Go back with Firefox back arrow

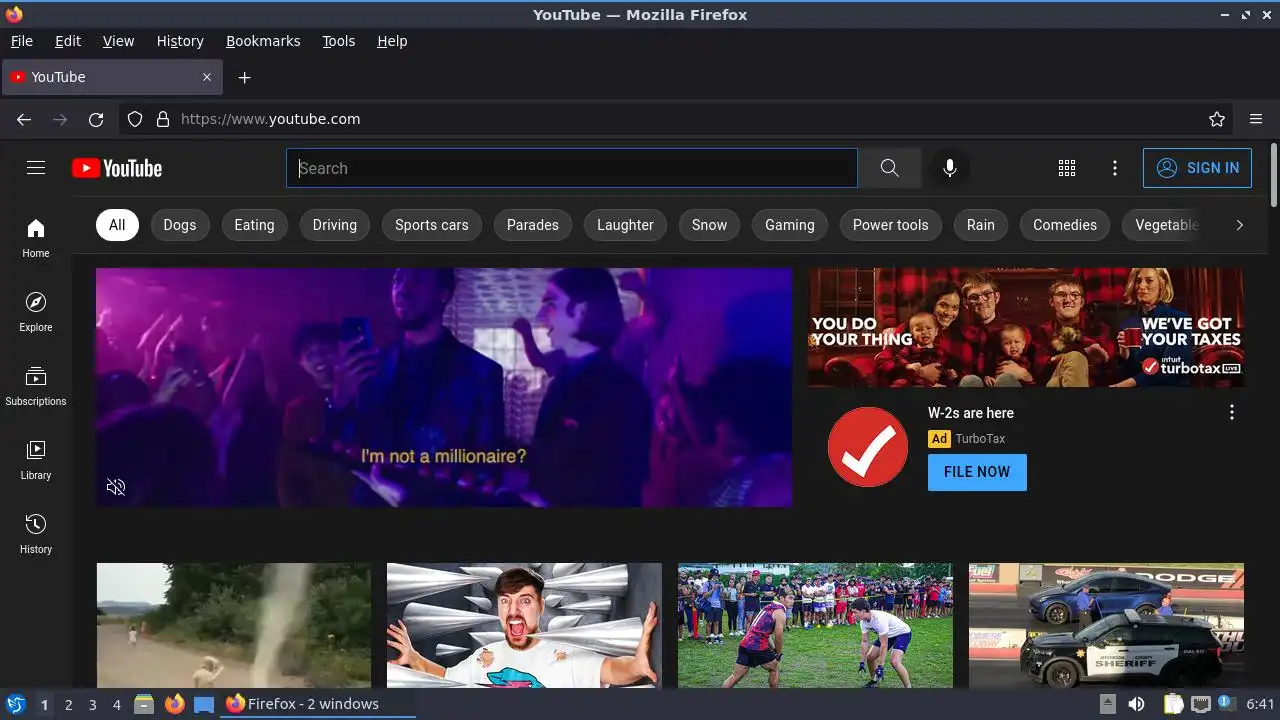click(24, 119)
